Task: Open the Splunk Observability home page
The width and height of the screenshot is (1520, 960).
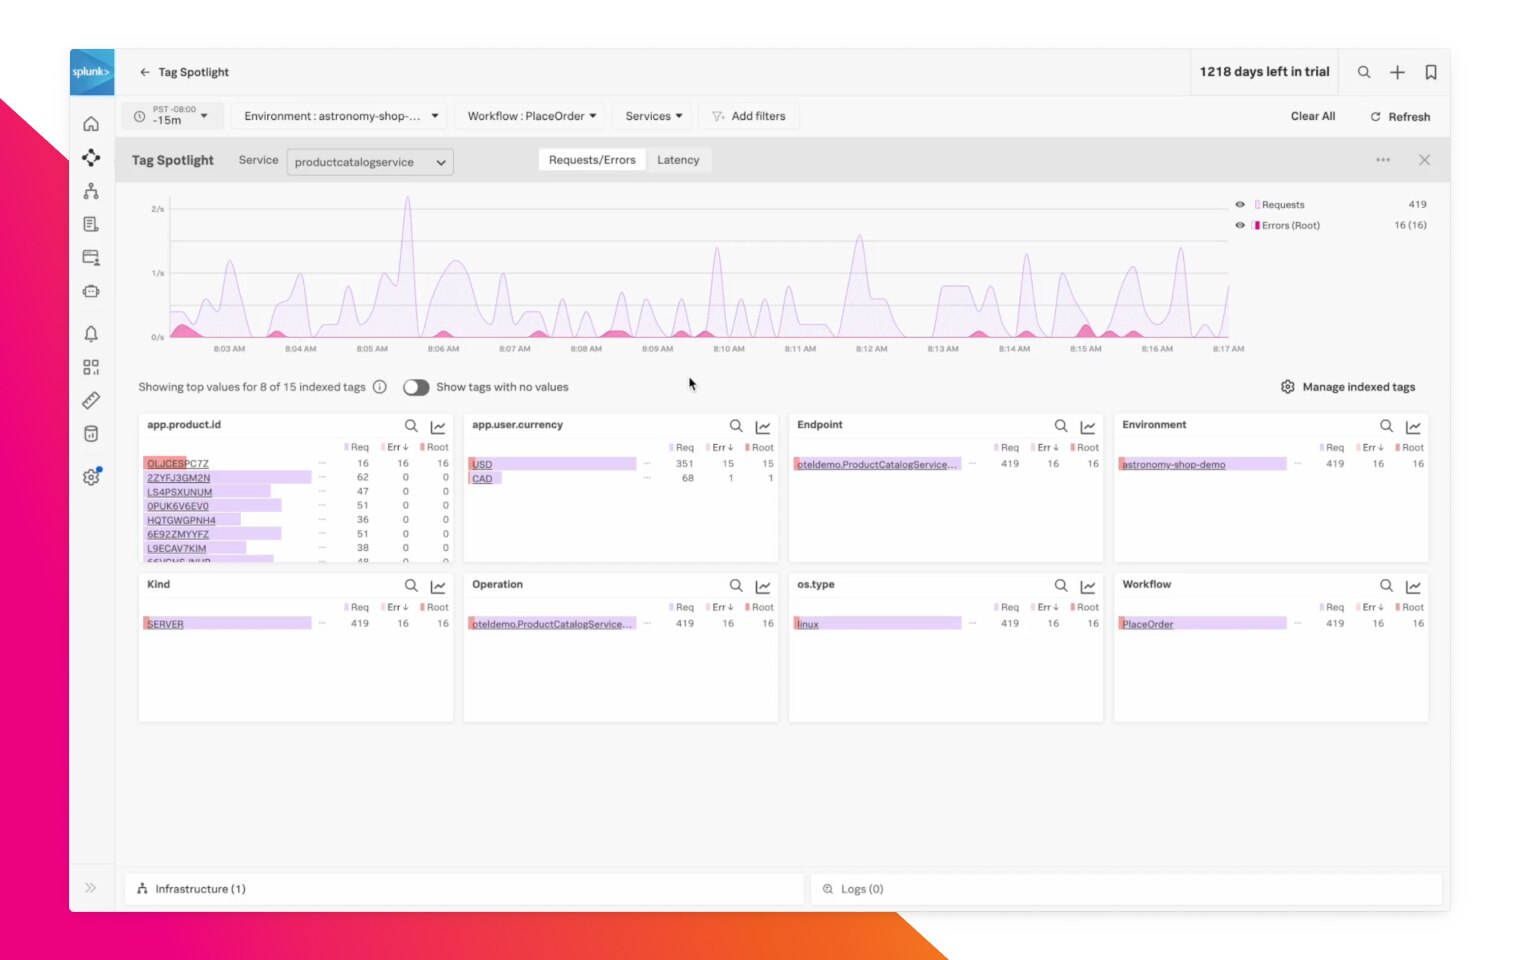Action: click(x=91, y=123)
